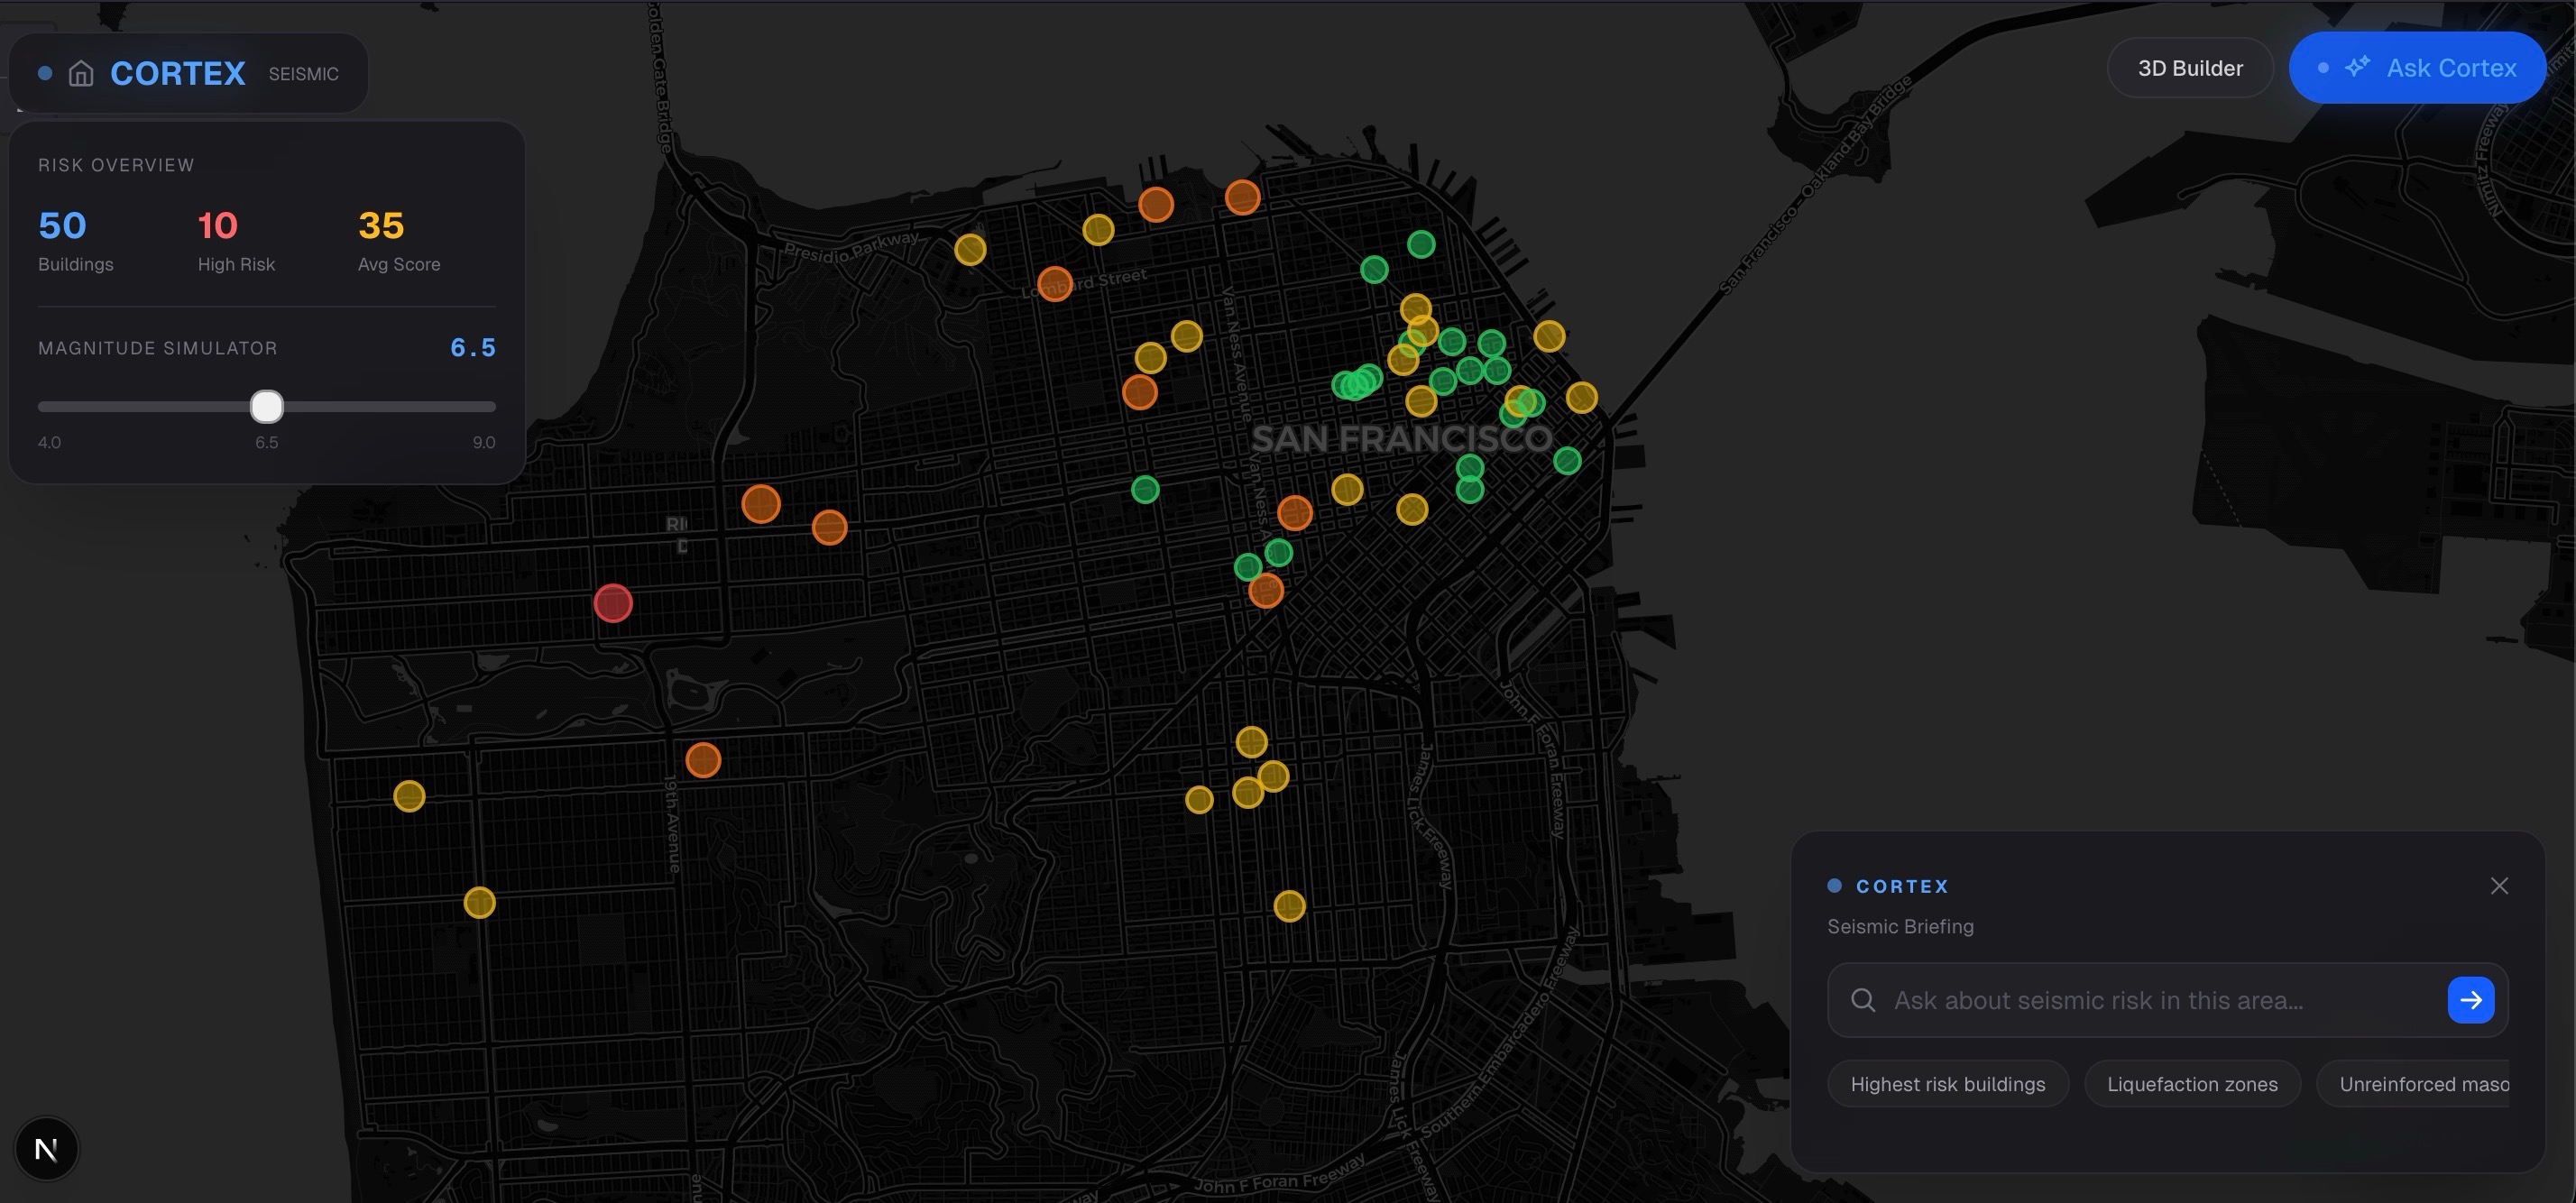Viewport: 2576px width, 1203px height.
Task: Click the Next.js N badge icon
Action: point(46,1149)
